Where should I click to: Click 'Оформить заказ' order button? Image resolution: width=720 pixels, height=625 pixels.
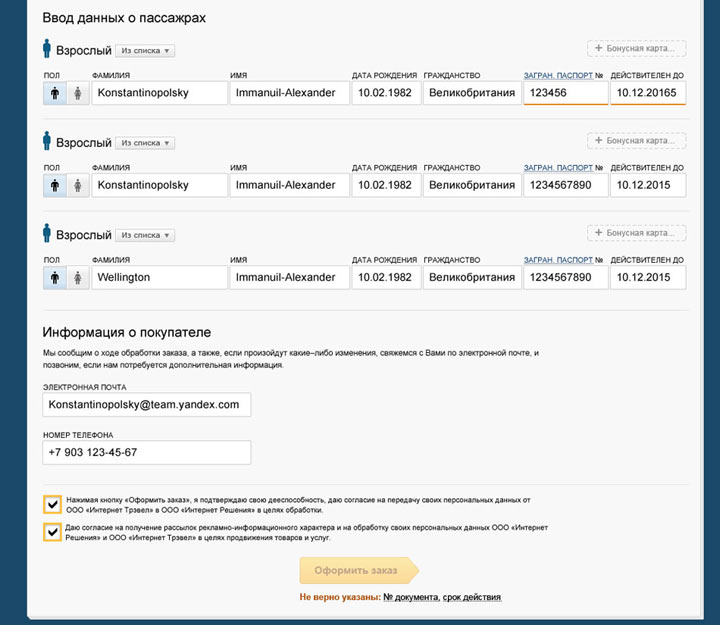(356, 571)
